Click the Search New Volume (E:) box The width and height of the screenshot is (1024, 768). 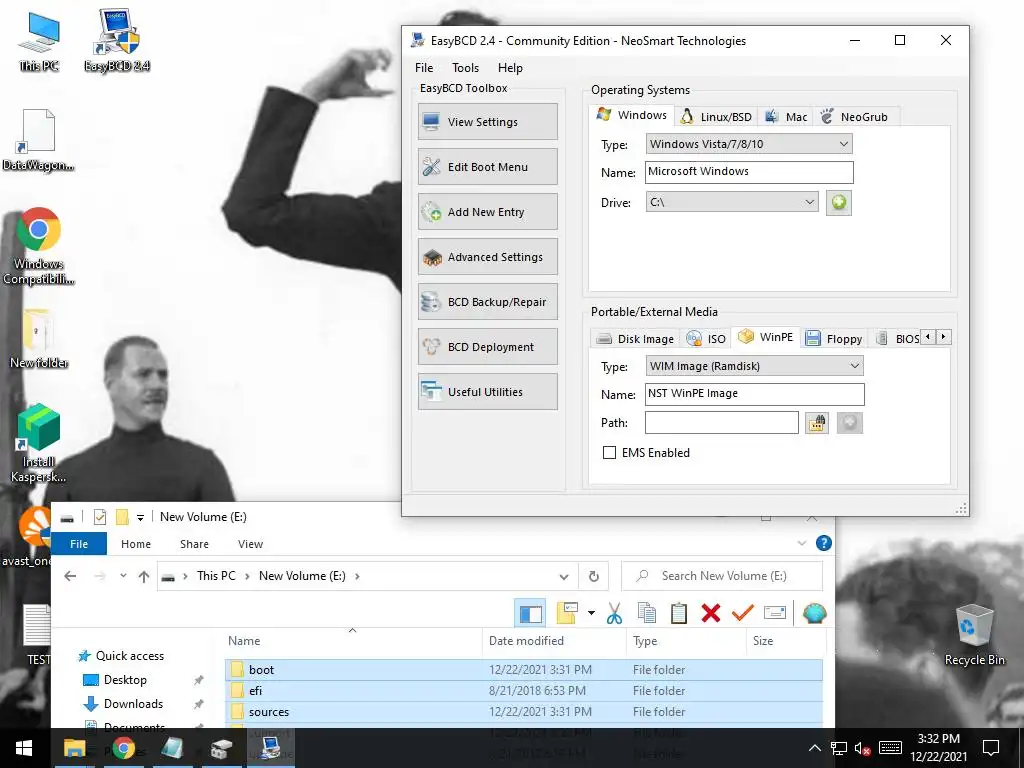pos(722,576)
